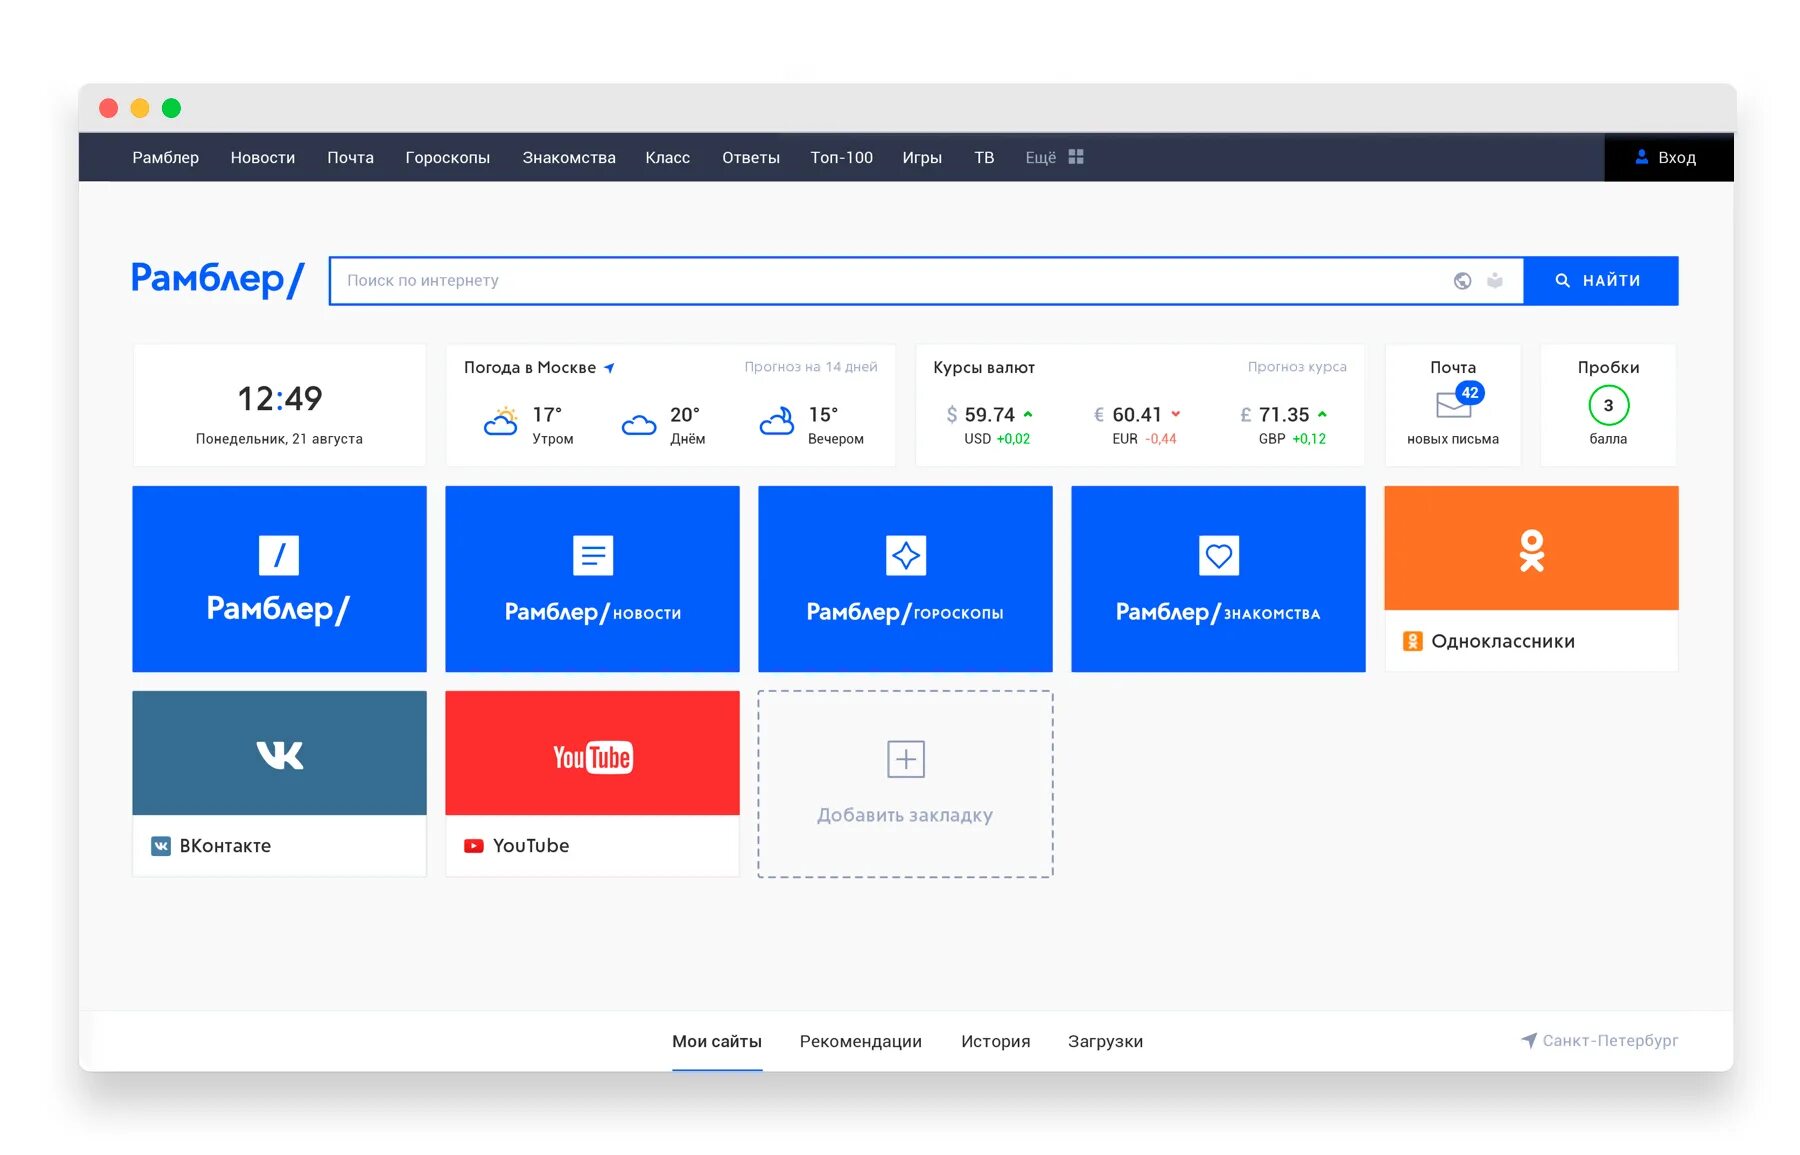Screen dimensions: 1800x1155
Task: Click the traffic score circle showing 3
Action: 1608,405
